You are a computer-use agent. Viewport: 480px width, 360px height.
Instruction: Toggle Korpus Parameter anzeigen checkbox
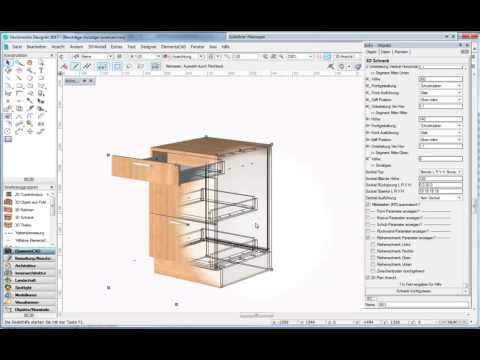point(368,218)
